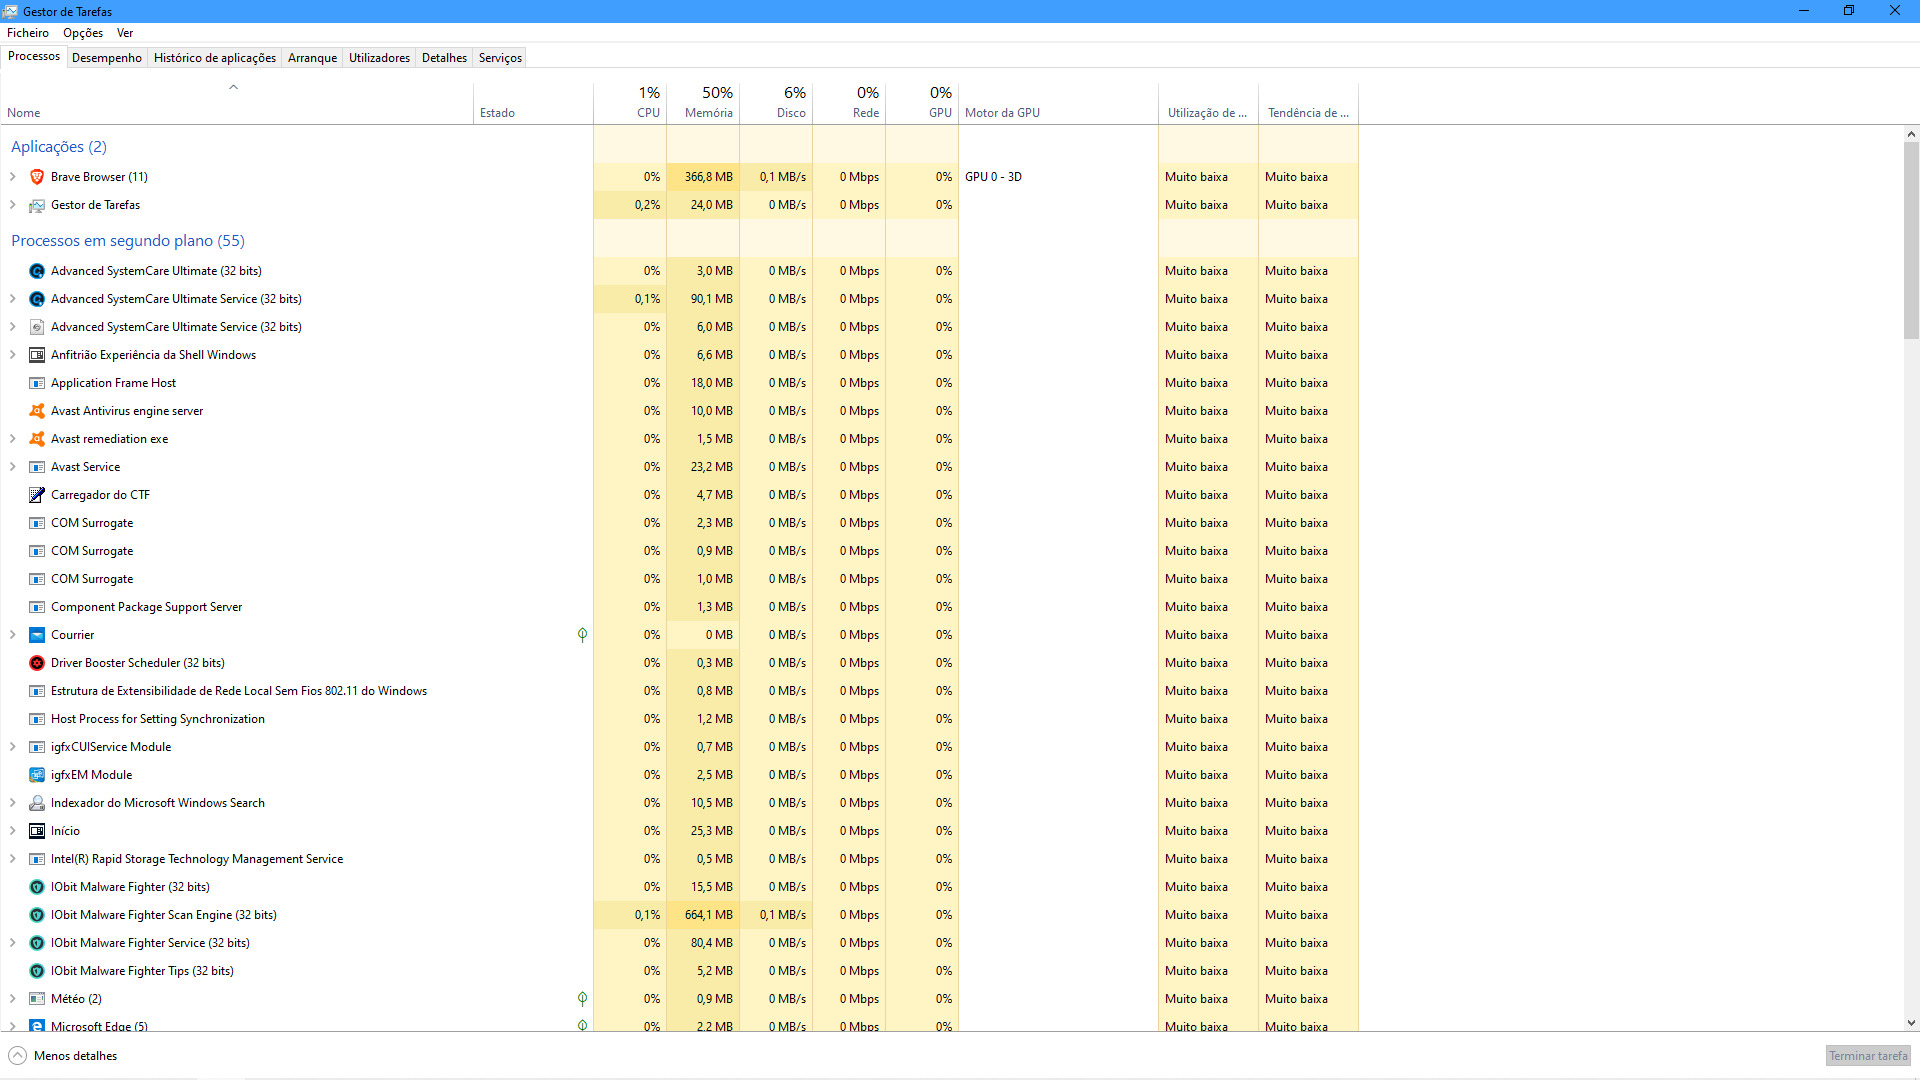Click the Application Frame Host icon
Viewport: 1920px width, 1080px height.
point(37,383)
